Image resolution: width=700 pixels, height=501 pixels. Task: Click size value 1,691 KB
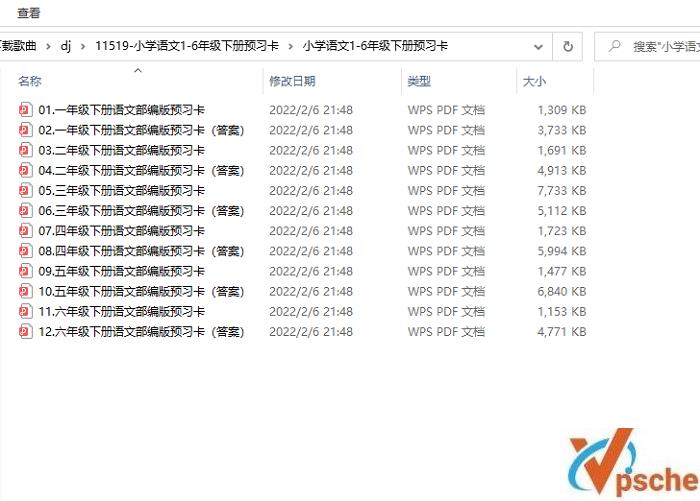click(x=562, y=150)
